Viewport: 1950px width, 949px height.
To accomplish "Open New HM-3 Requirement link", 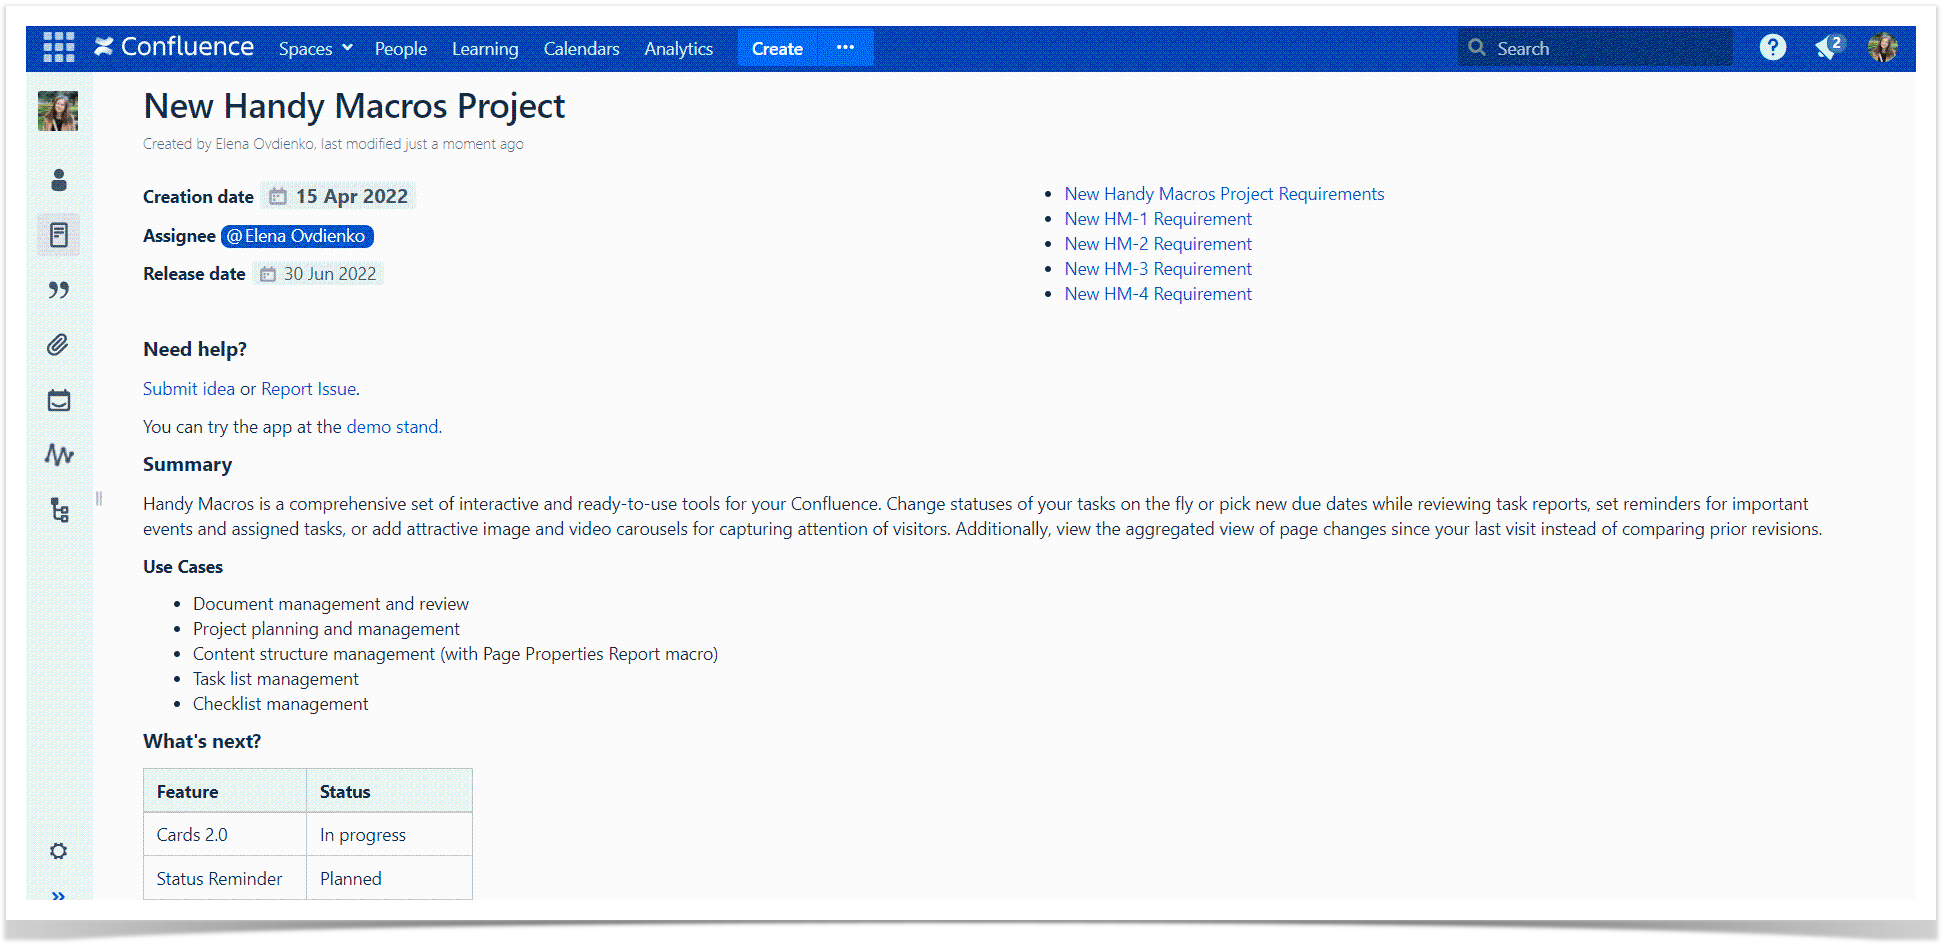I will click(1158, 269).
